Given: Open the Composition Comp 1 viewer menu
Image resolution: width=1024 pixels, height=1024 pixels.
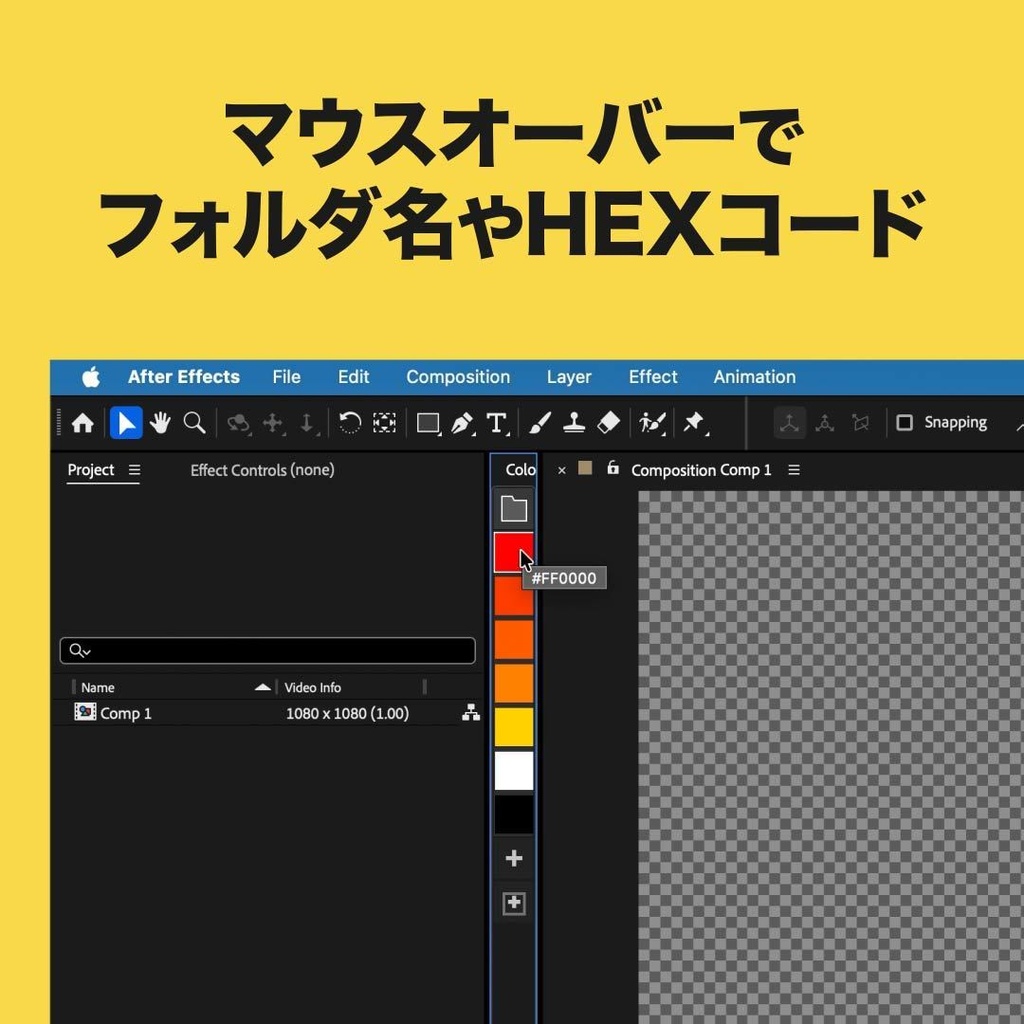Looking at the screenshot, I should pos(792,469).
